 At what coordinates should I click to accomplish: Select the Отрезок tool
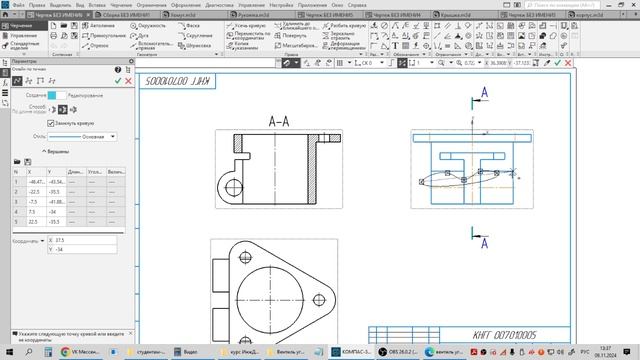tap(95, 46)
